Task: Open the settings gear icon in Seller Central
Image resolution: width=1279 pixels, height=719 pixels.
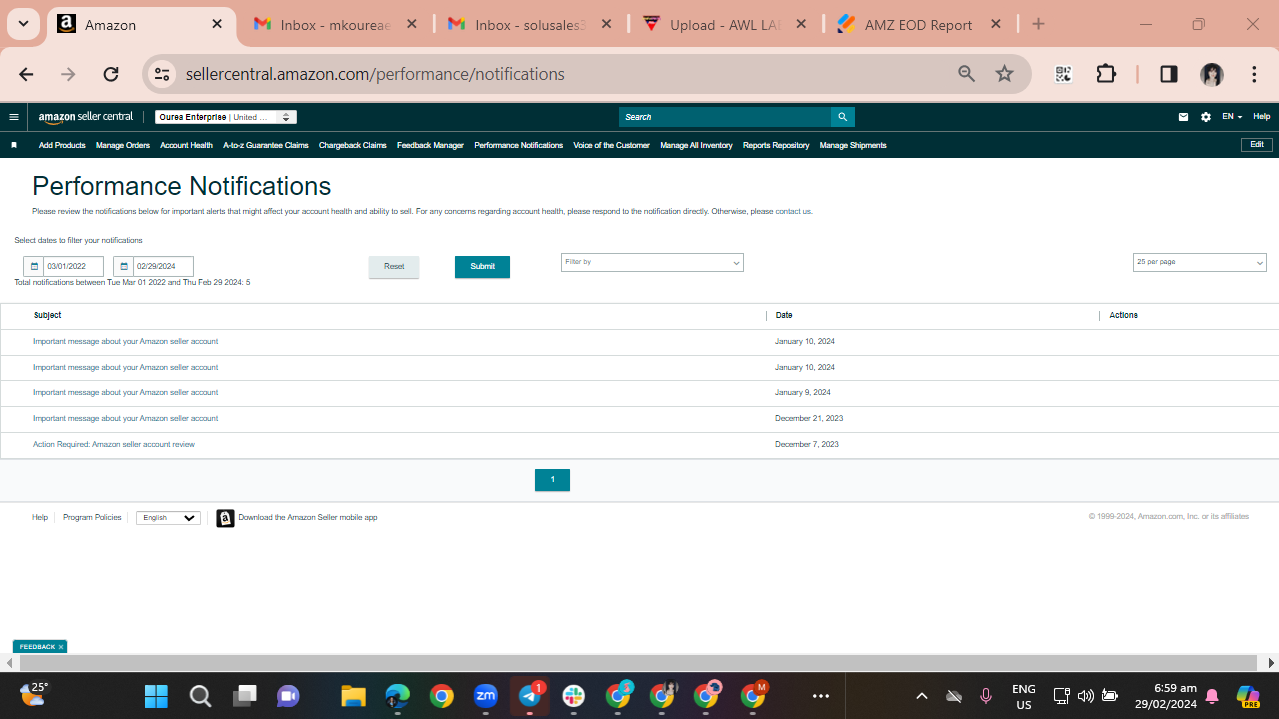Action: coord(1206,117)
